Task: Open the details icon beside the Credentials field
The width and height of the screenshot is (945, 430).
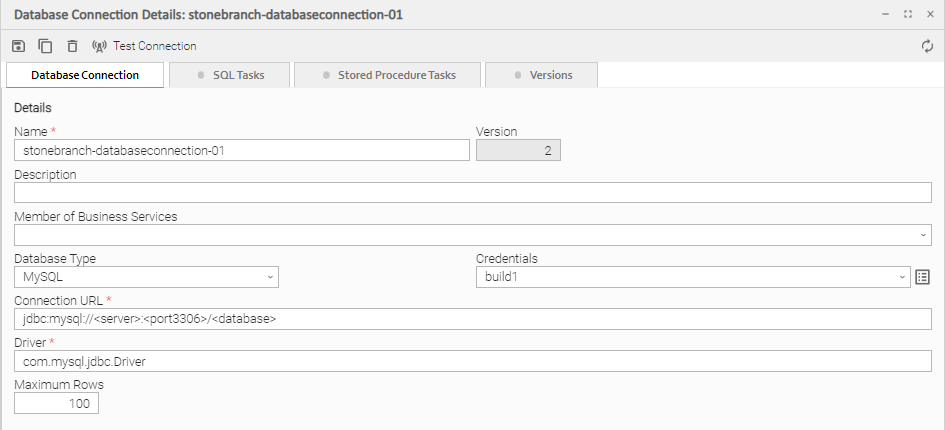Action: click(923, 277)
